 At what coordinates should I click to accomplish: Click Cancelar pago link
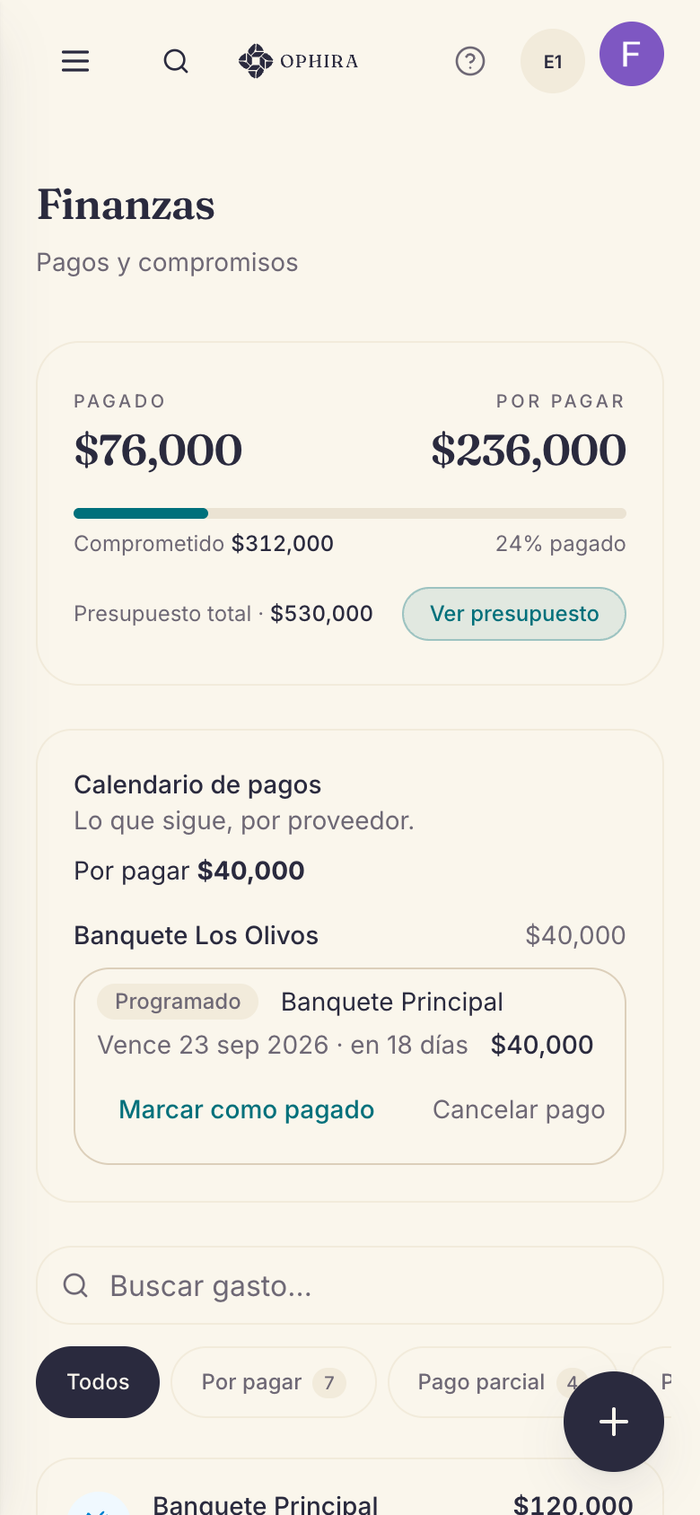[x=519, y=1110]
